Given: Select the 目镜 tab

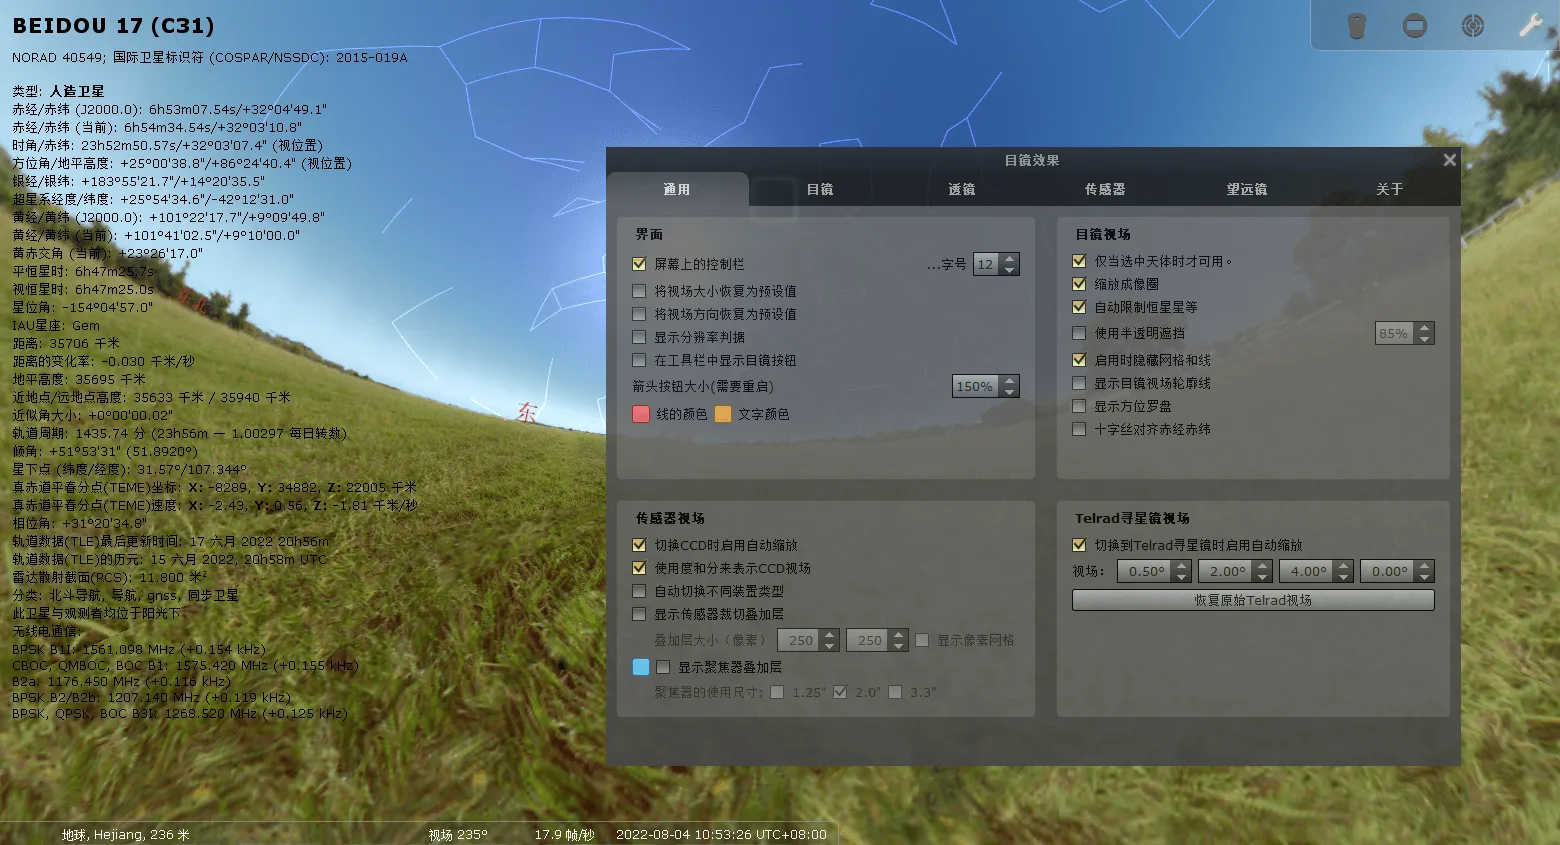Looking at the screenshot, I should click(x=818, y=189).
